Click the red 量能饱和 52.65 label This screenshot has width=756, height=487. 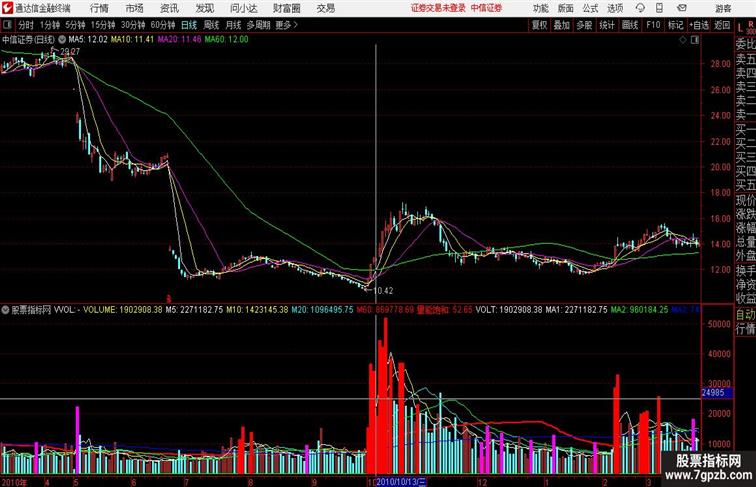click(445, 310)
